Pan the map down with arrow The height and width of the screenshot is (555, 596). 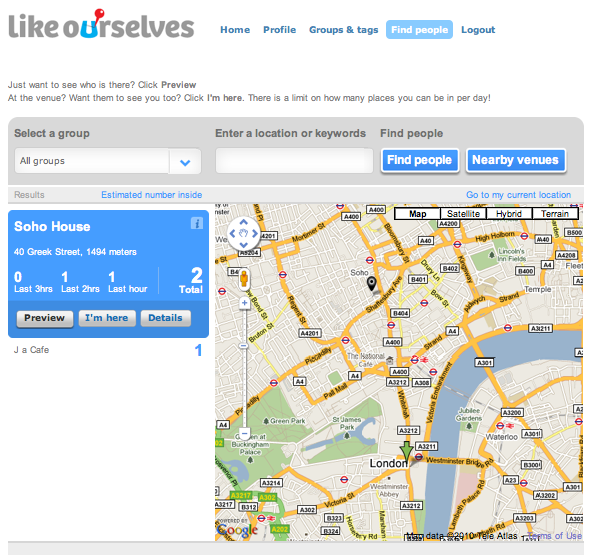[x=244, y=245]
